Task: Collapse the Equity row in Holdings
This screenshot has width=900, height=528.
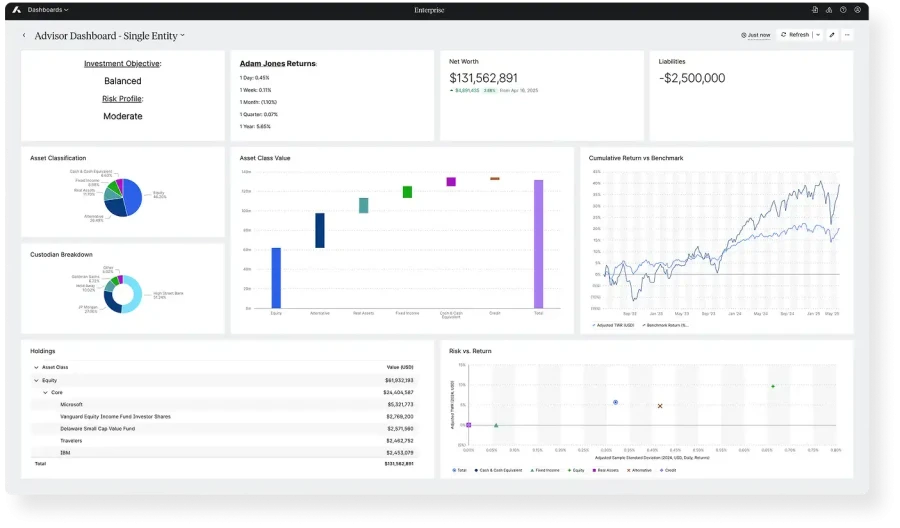Action: 36,381
